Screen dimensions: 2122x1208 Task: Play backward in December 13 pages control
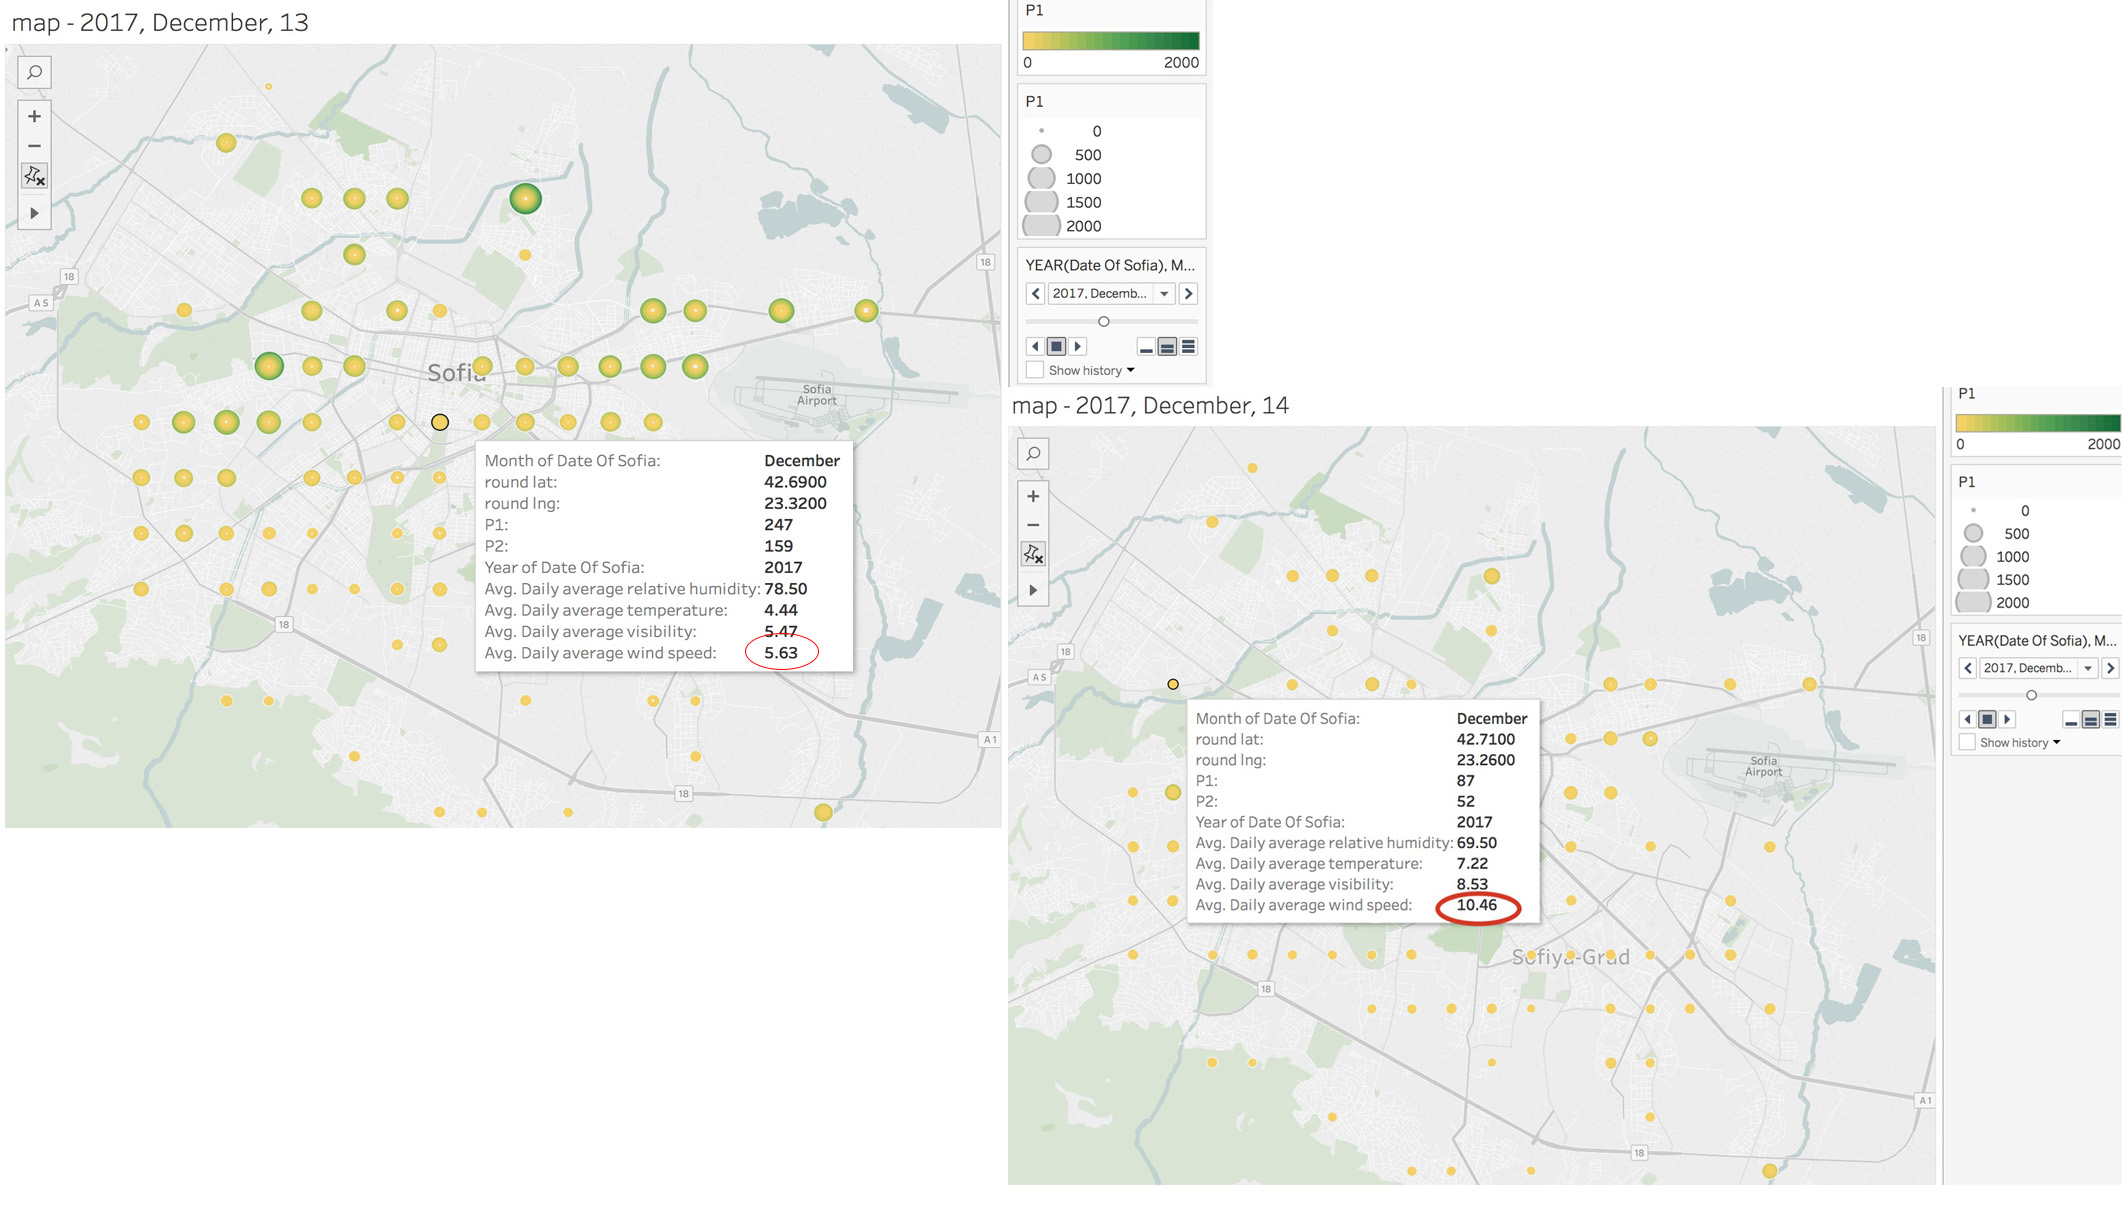click(1035, 346)
